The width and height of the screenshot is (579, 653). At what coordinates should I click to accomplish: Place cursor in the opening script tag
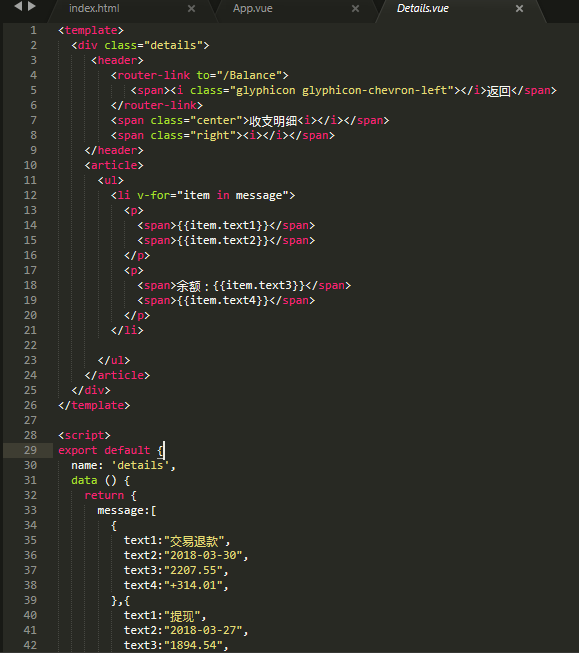[x=85, y=435]
